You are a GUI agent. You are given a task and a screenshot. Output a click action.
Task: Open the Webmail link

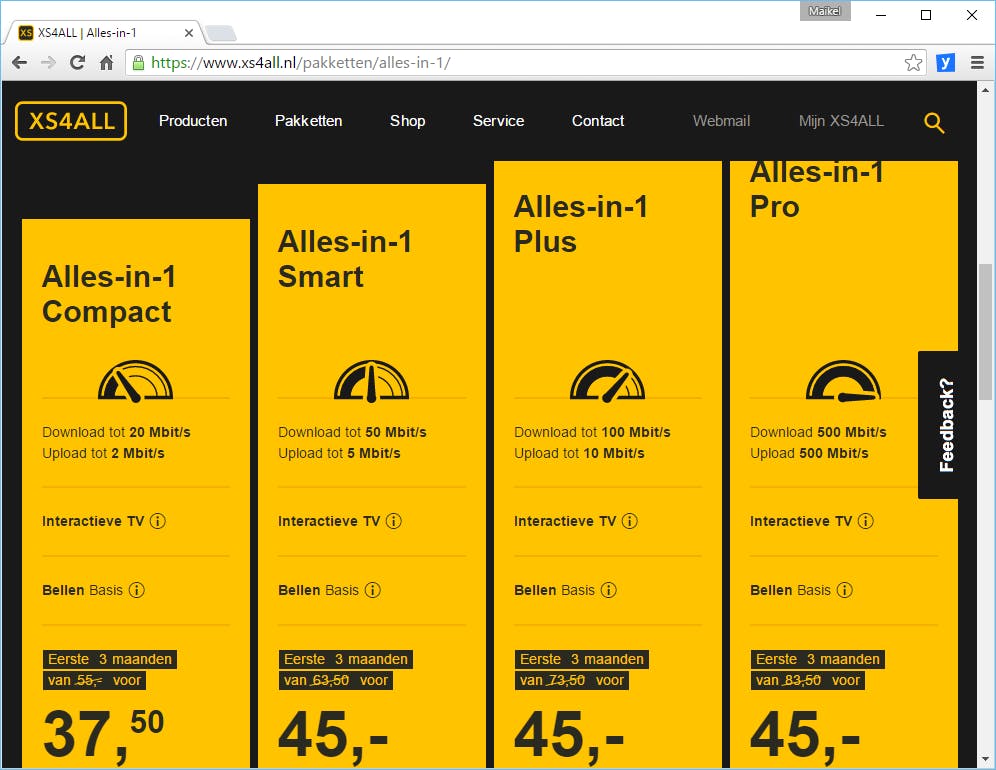722,121
